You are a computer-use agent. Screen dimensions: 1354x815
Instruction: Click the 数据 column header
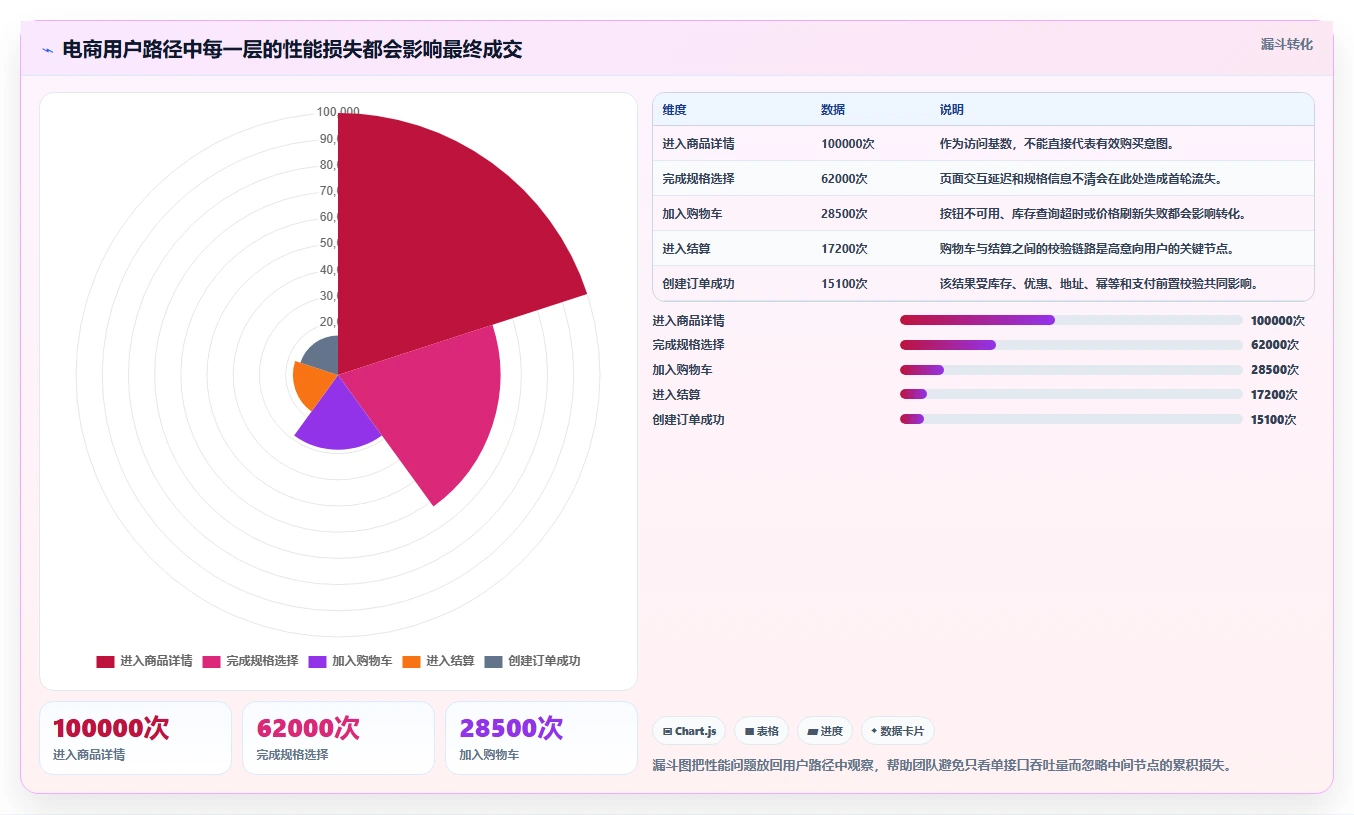[x=833, y=110]
